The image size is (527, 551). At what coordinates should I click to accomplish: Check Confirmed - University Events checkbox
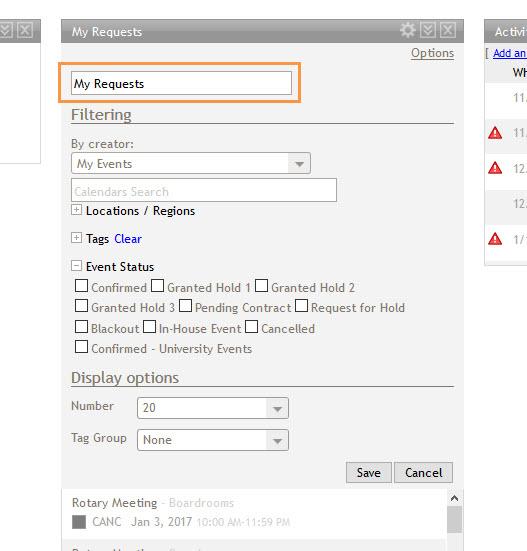(x=82, y=347)
